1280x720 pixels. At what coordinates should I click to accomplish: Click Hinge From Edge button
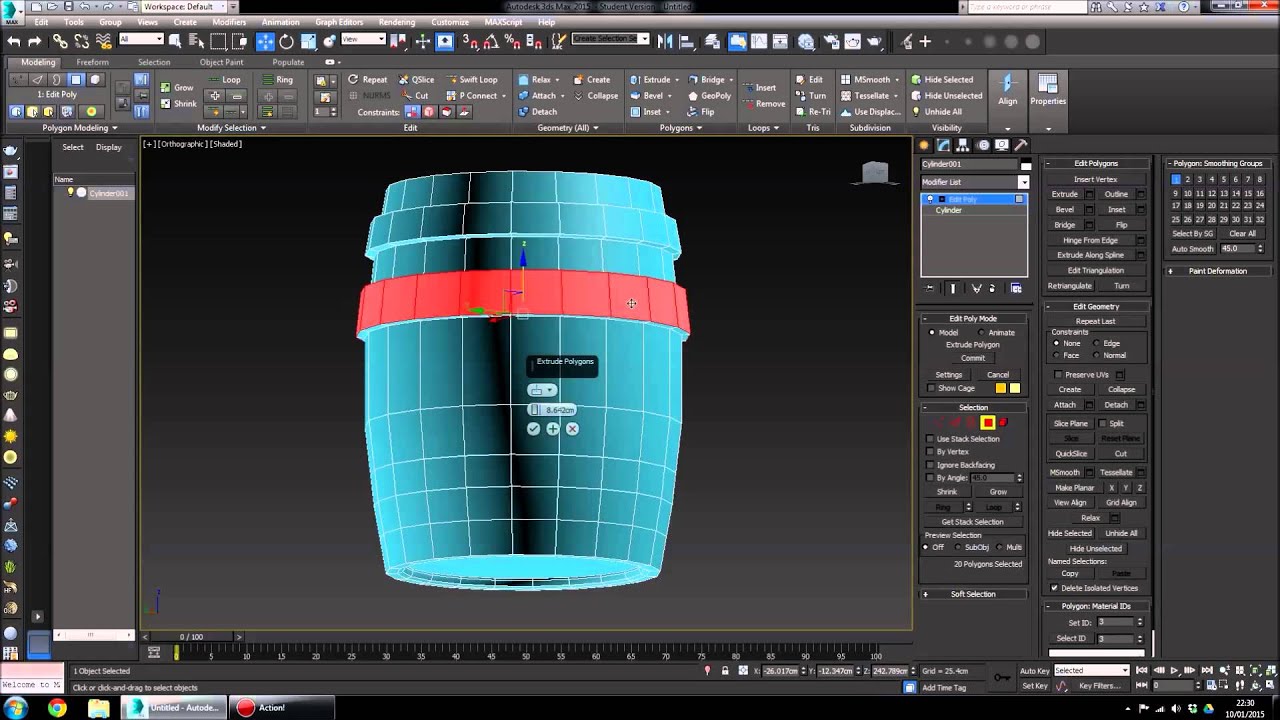pos(1090,240)
